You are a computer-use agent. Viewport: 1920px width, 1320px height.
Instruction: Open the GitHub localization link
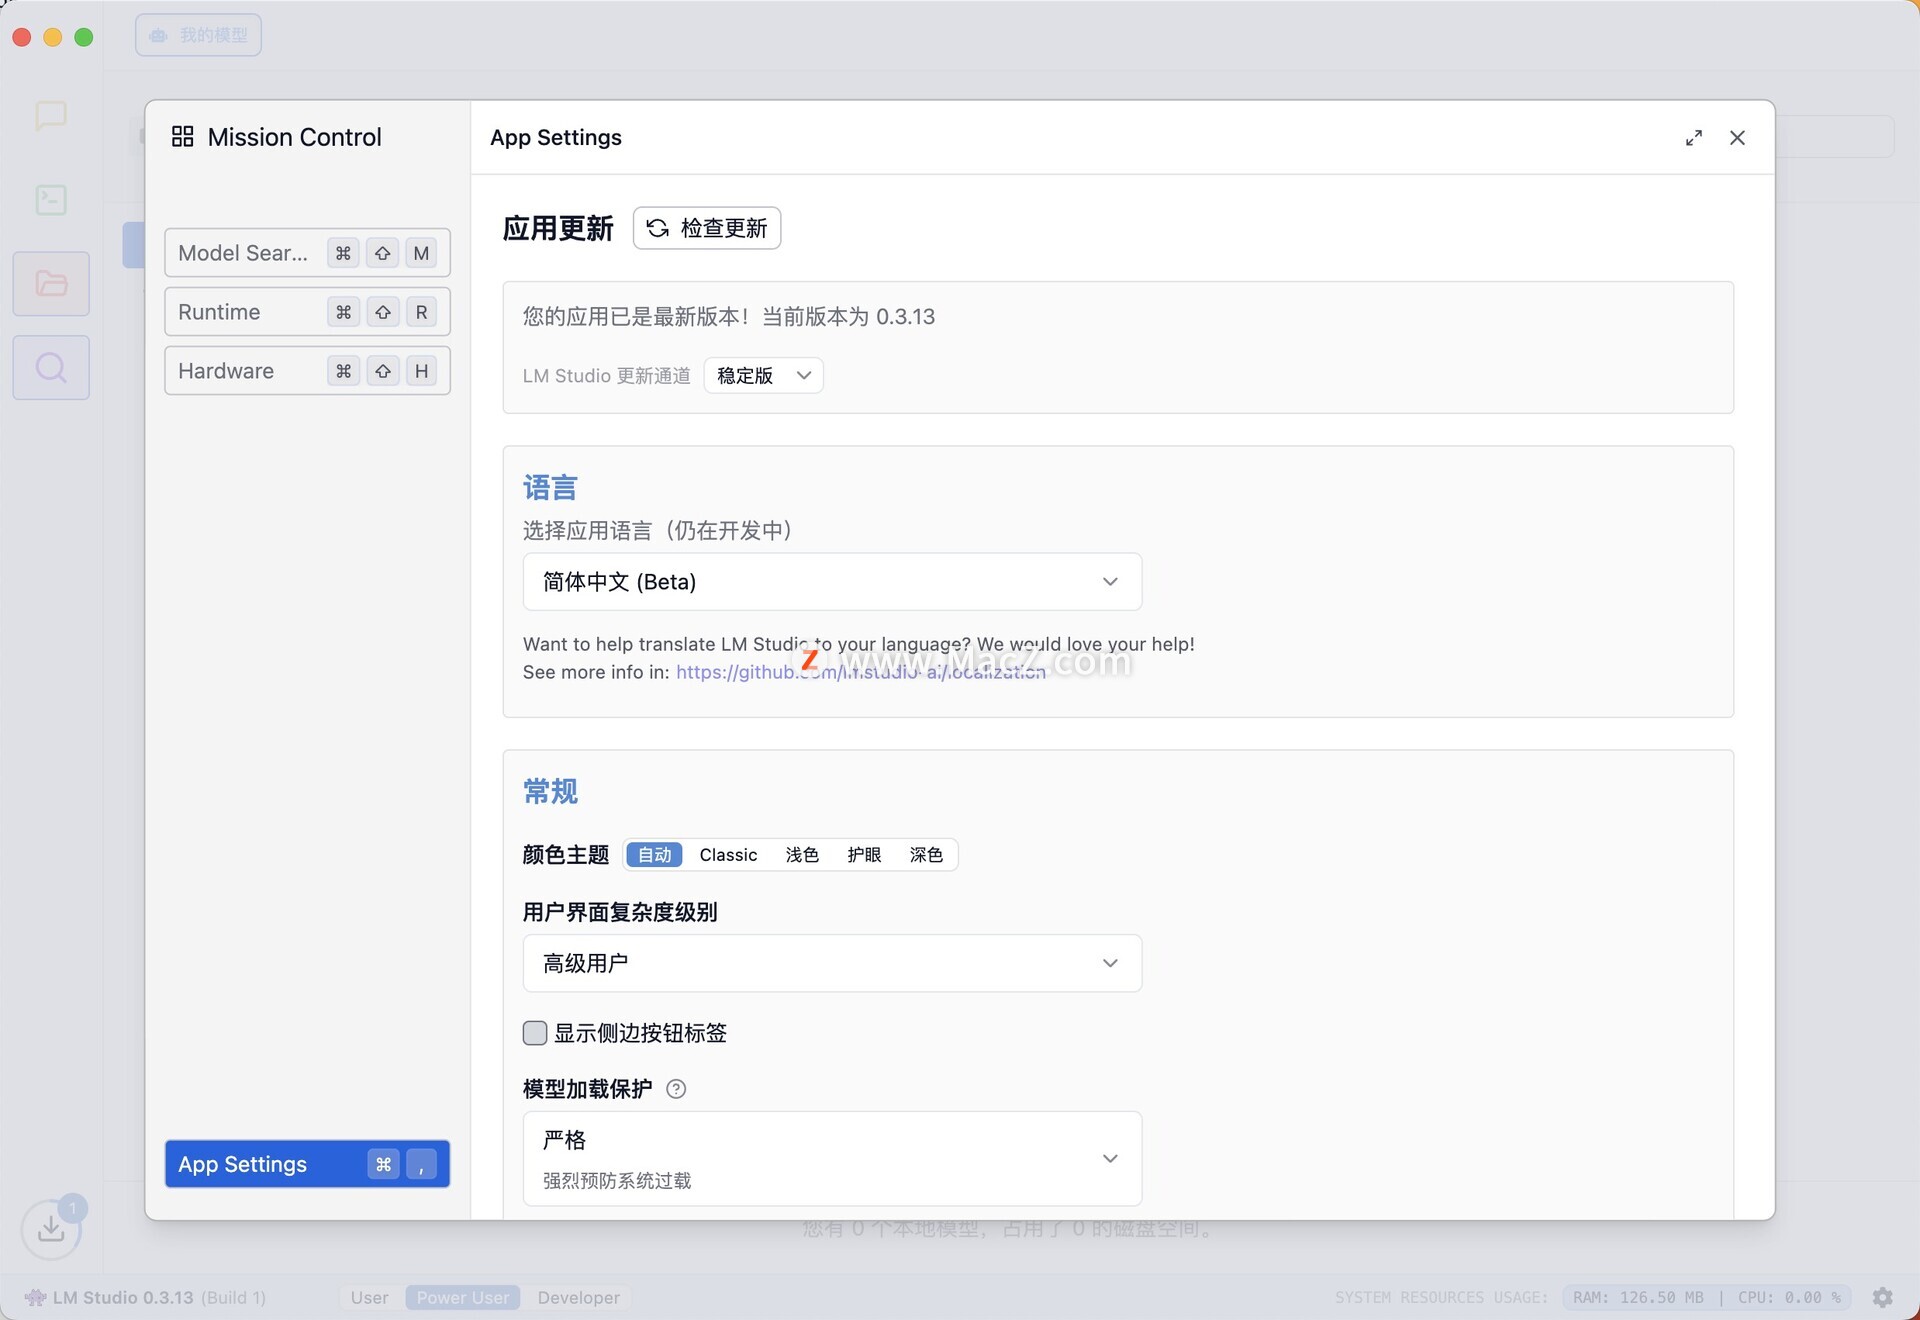[x=861, y=673]
